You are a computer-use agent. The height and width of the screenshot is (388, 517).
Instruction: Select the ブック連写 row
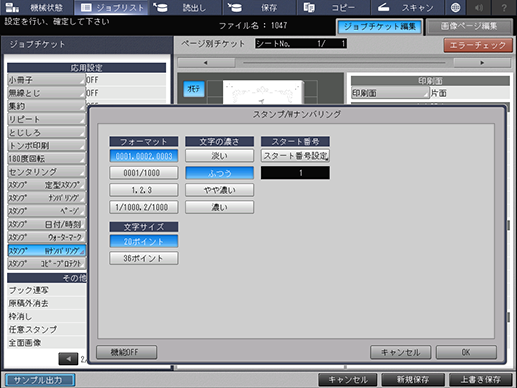pos(47,290)
